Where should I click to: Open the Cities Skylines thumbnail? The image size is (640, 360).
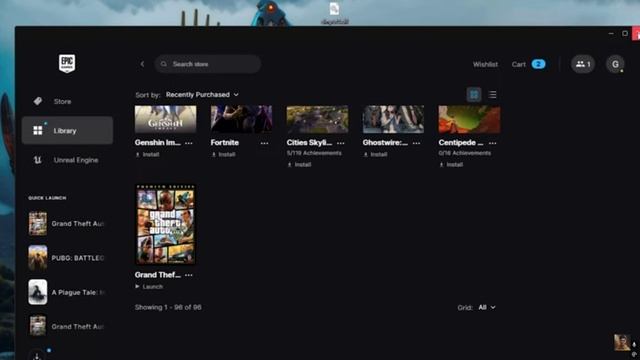tap(317, 119)
